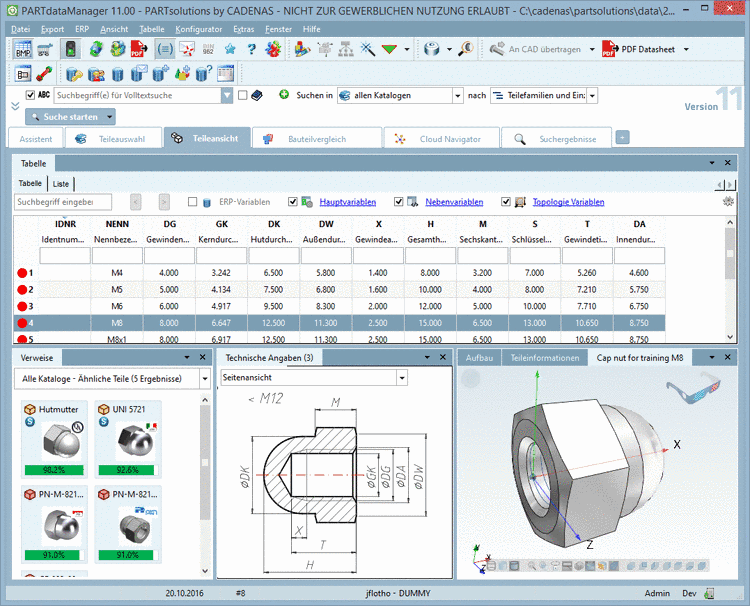Click the status bar icon next to Dev
750x606 pixels.
(709, 594)
